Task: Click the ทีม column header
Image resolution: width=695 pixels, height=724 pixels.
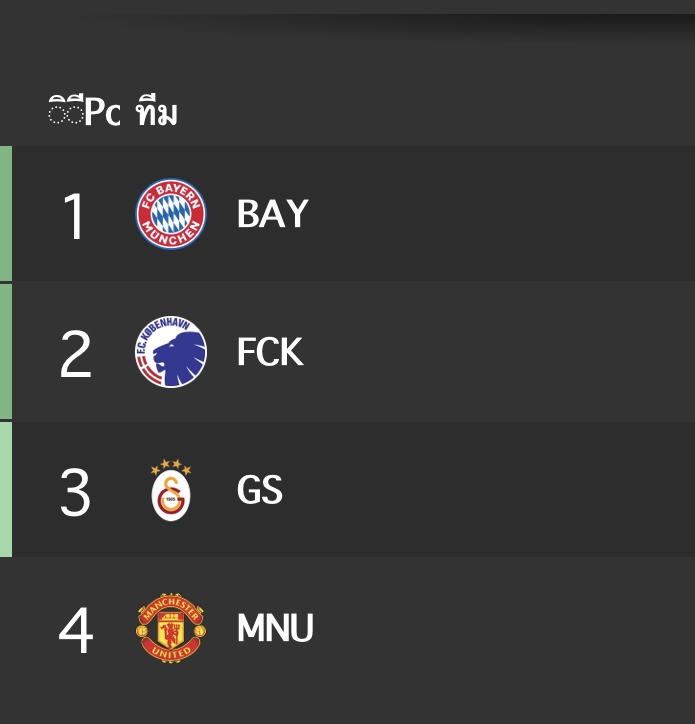Action: pyautogui.click(x=157, y=112)
